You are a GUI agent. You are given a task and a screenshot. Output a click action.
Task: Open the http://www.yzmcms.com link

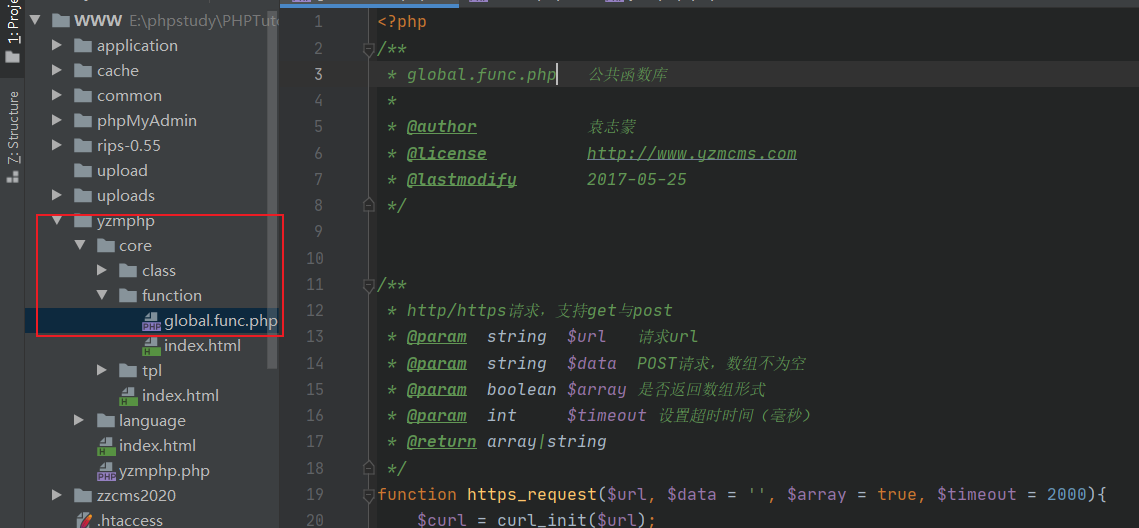pyautogui.click(x=691, y=153)
